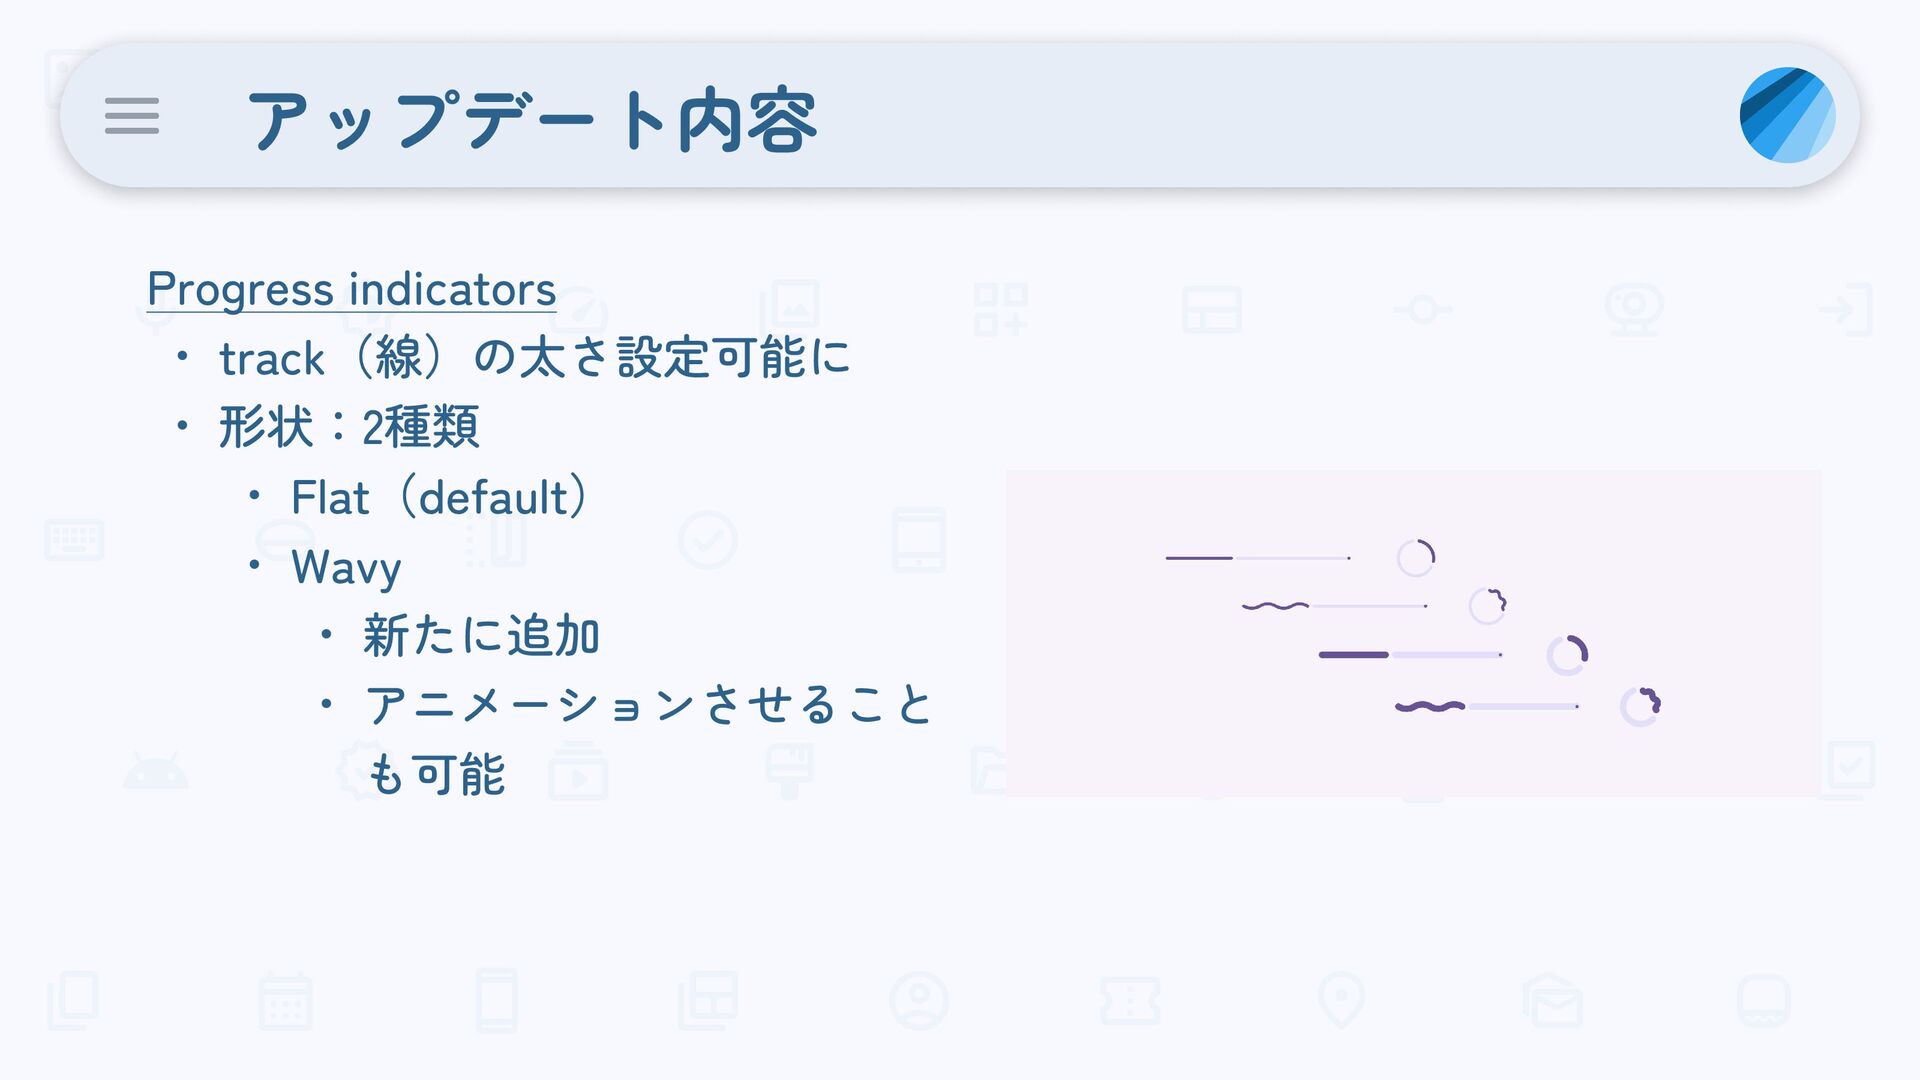
Task: Click the faint account circle icon
Action: point(918,1000)
